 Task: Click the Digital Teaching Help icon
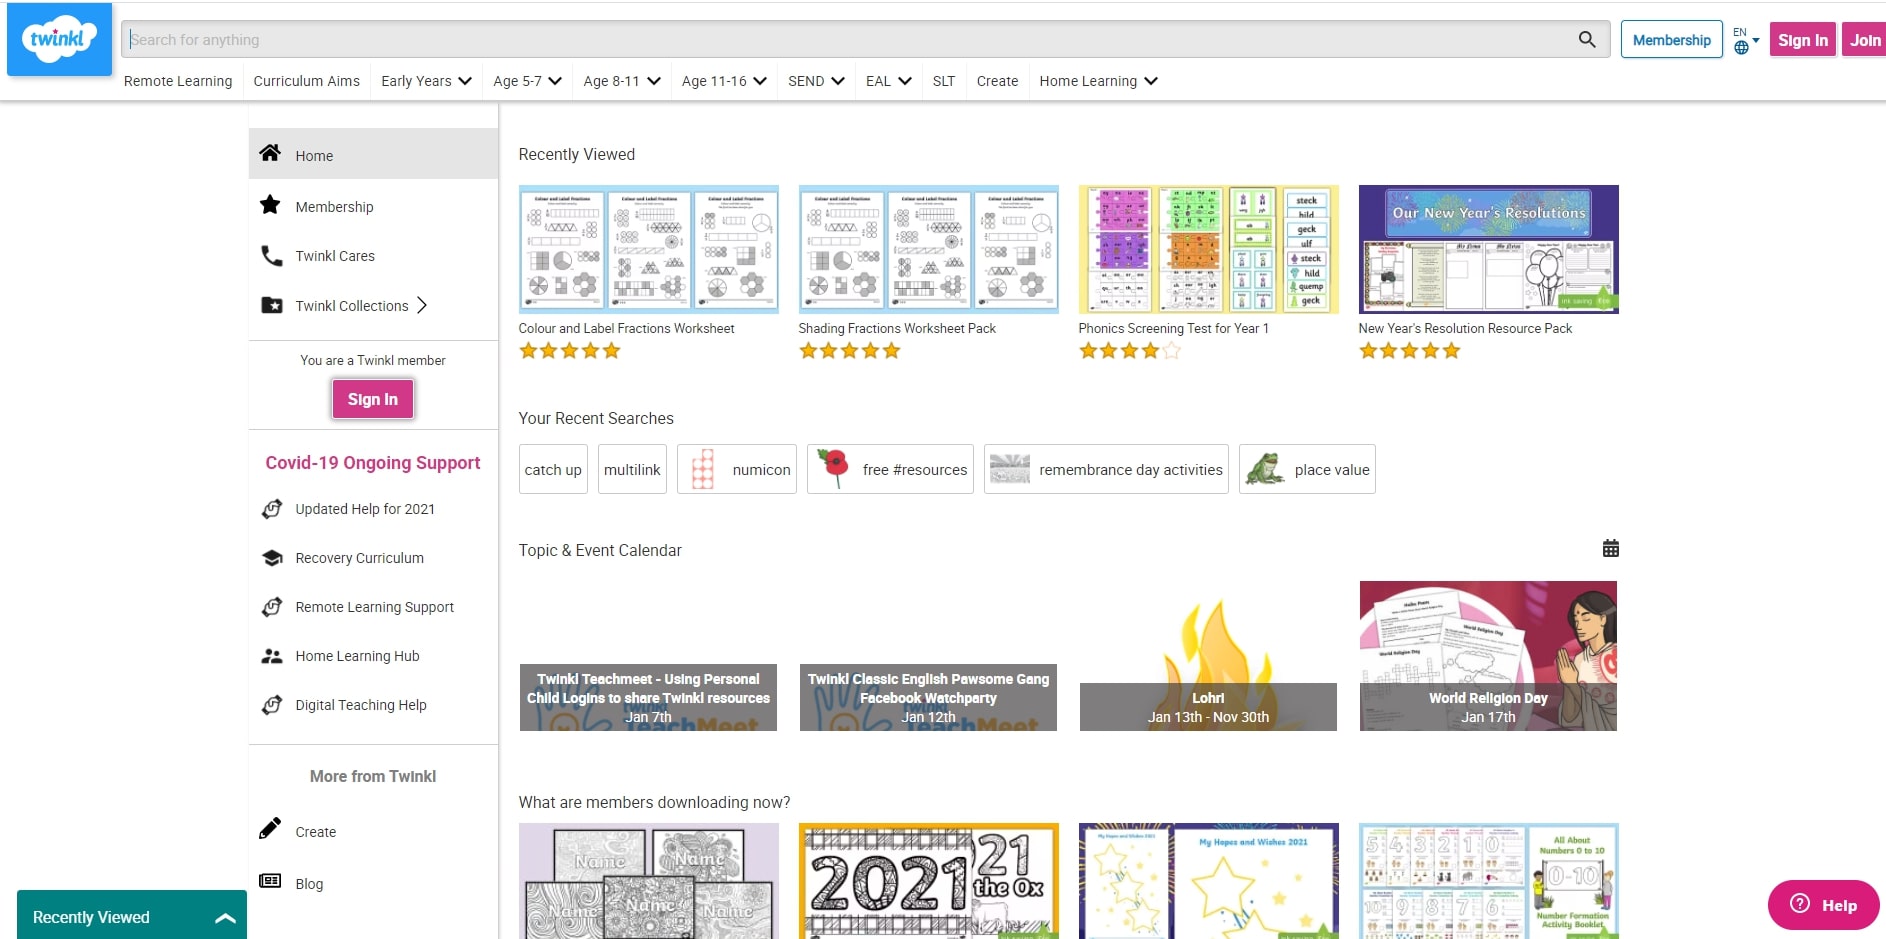pos(271,705)
